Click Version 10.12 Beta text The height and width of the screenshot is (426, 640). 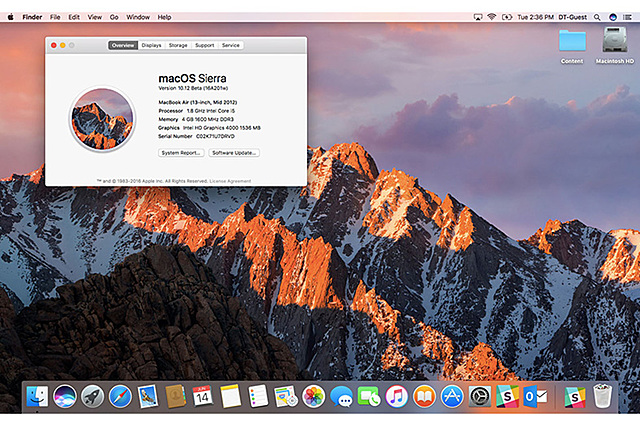pyautogui.click(x=193, y=88)
